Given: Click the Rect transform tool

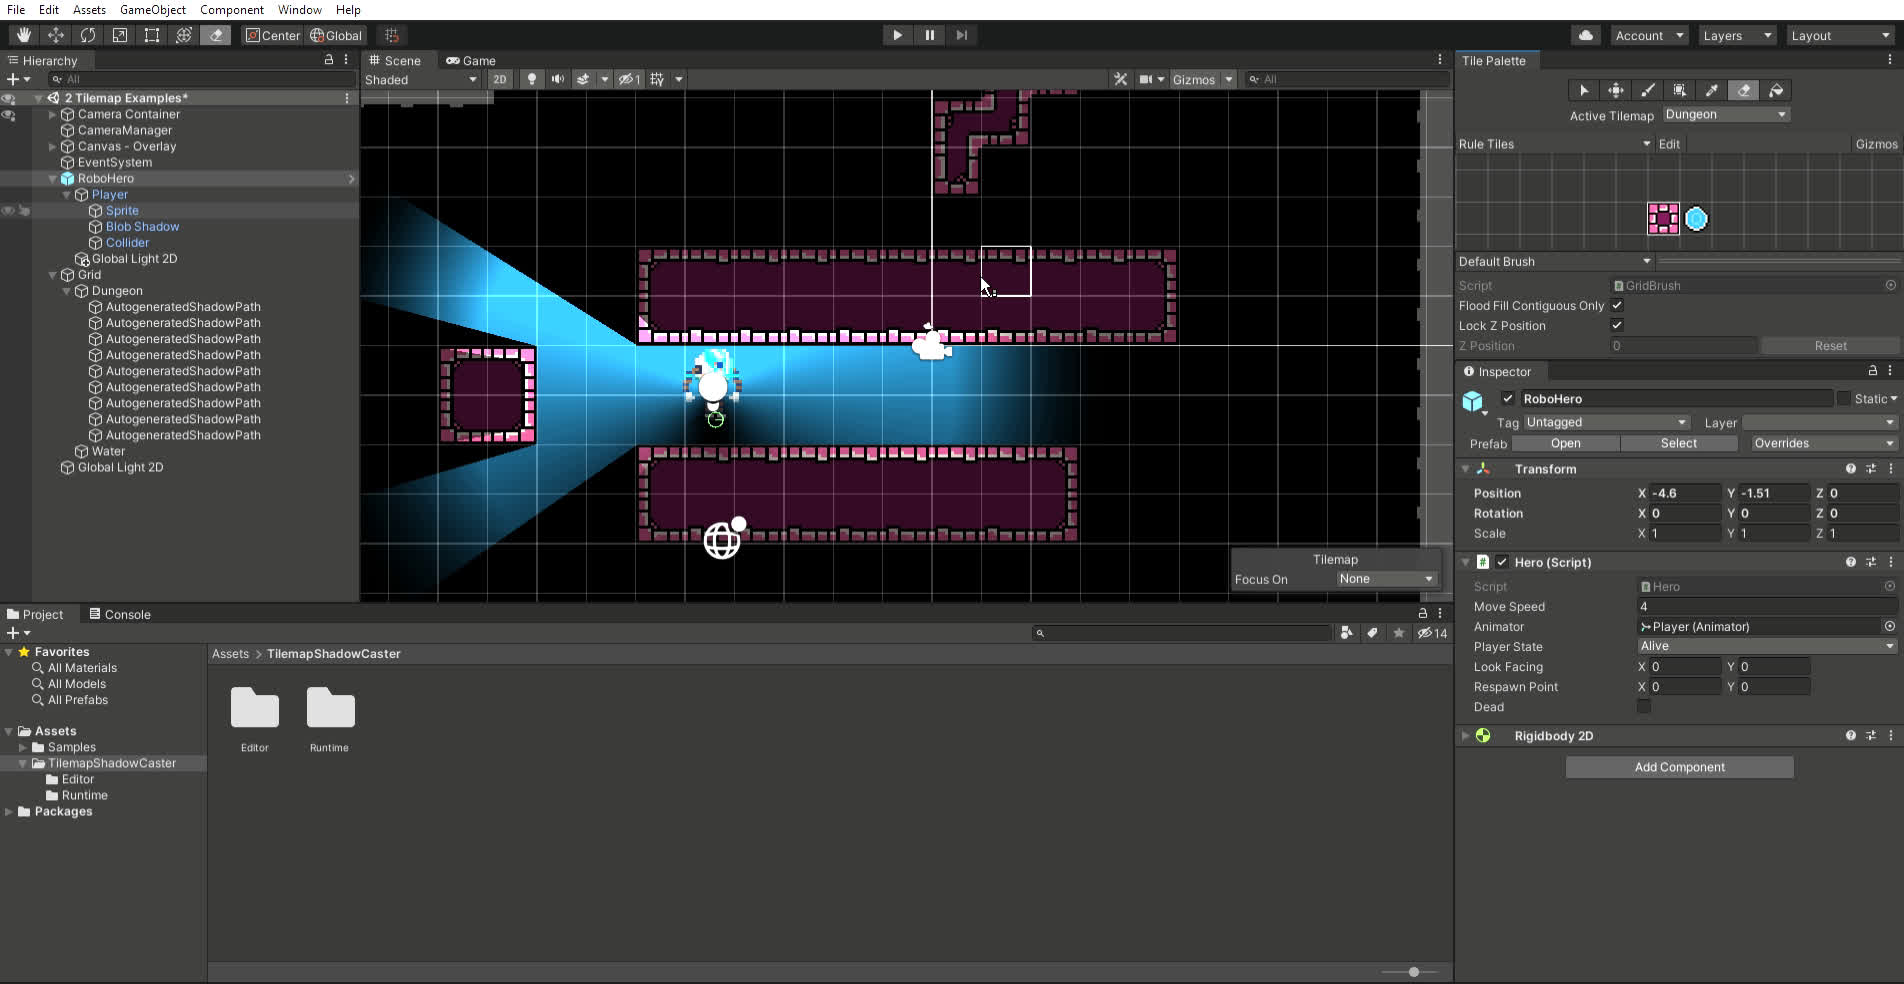Looking at the screenshot, I should pyautogui.click(x=152, y=35).
